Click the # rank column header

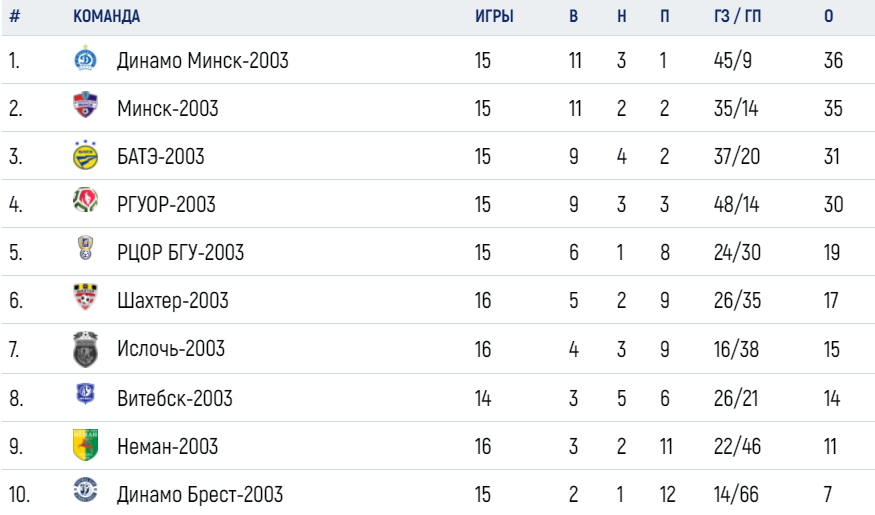[x=15, y=16]
